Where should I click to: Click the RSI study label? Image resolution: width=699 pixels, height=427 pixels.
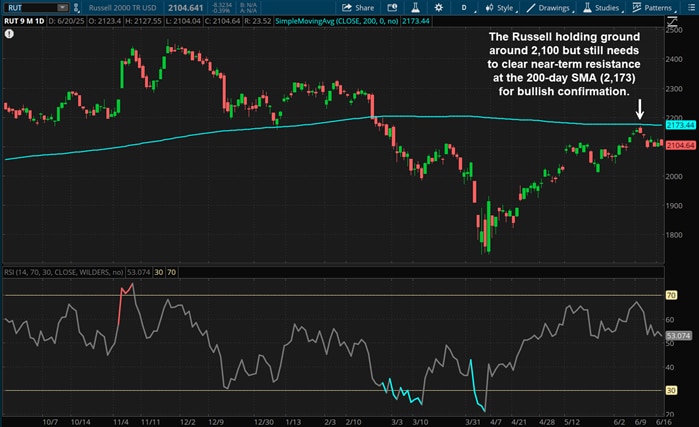[63, 272]
